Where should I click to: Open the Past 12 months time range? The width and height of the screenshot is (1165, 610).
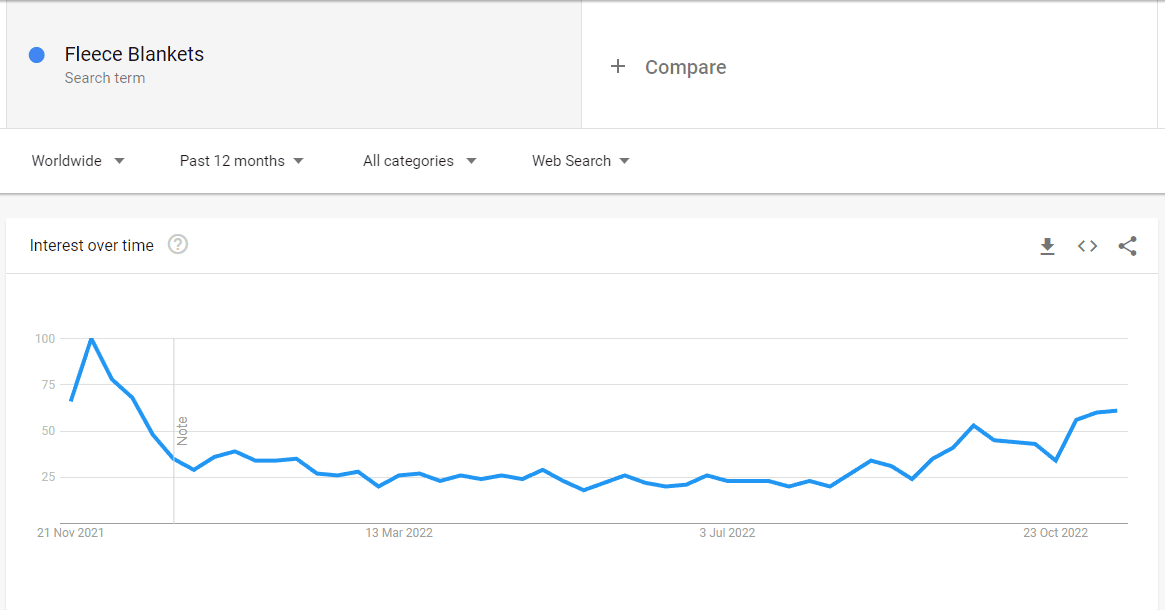(x=241, y=161)
